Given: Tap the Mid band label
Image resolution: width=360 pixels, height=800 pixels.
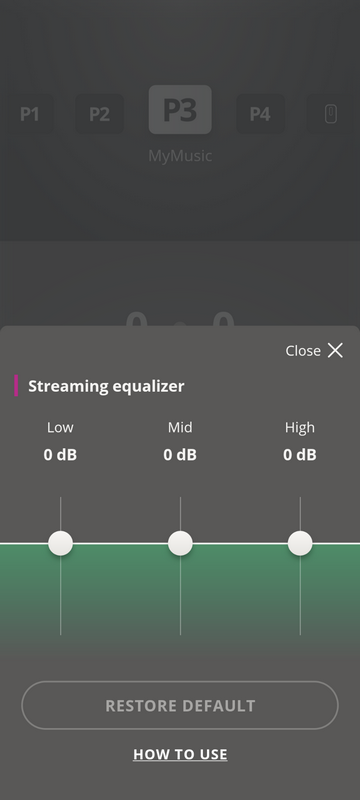Looking at the screenshot, I should [180, 428].
